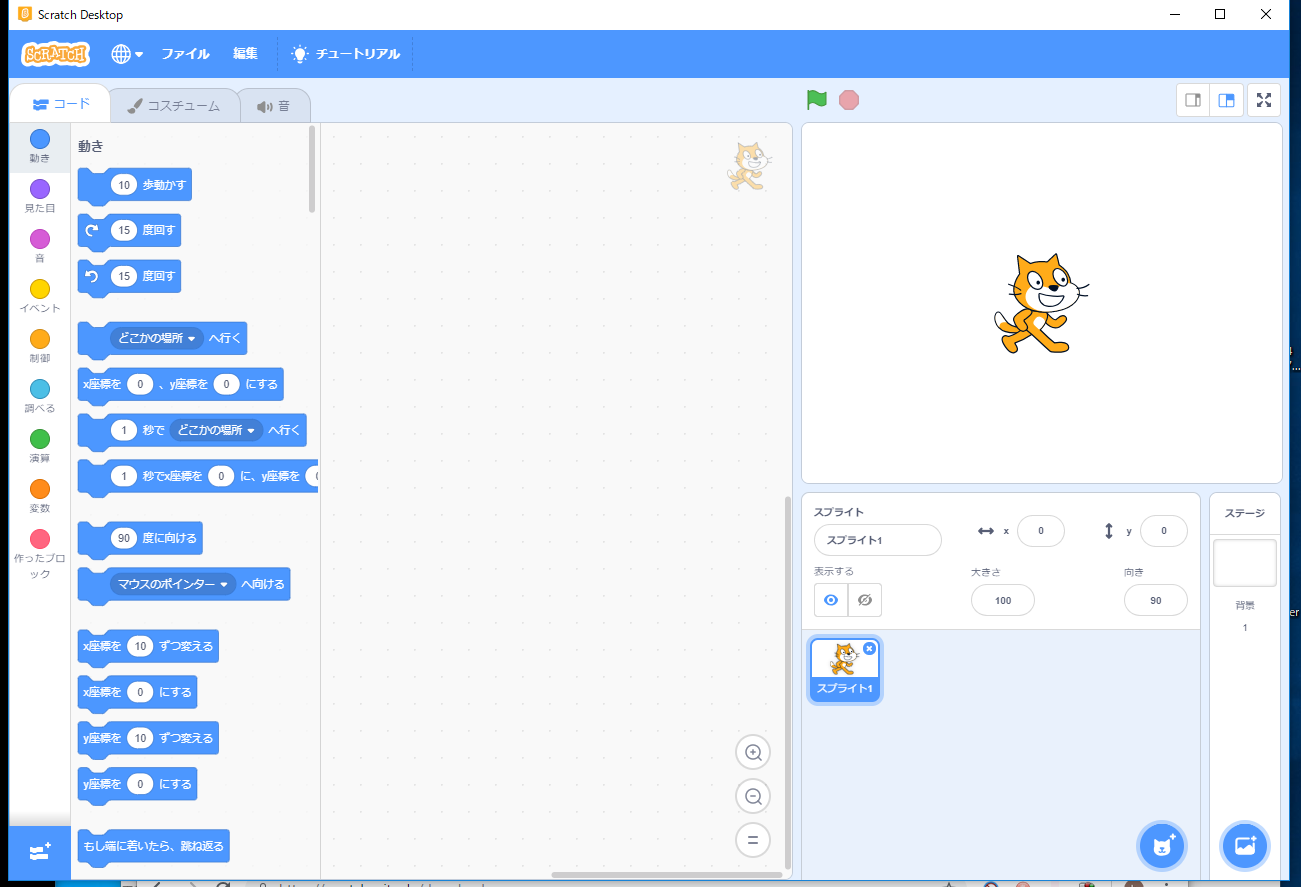The width and height of the screenshot is (1301, 887).
Task: Click the sprite x coordinate field
Action: 1041,531
